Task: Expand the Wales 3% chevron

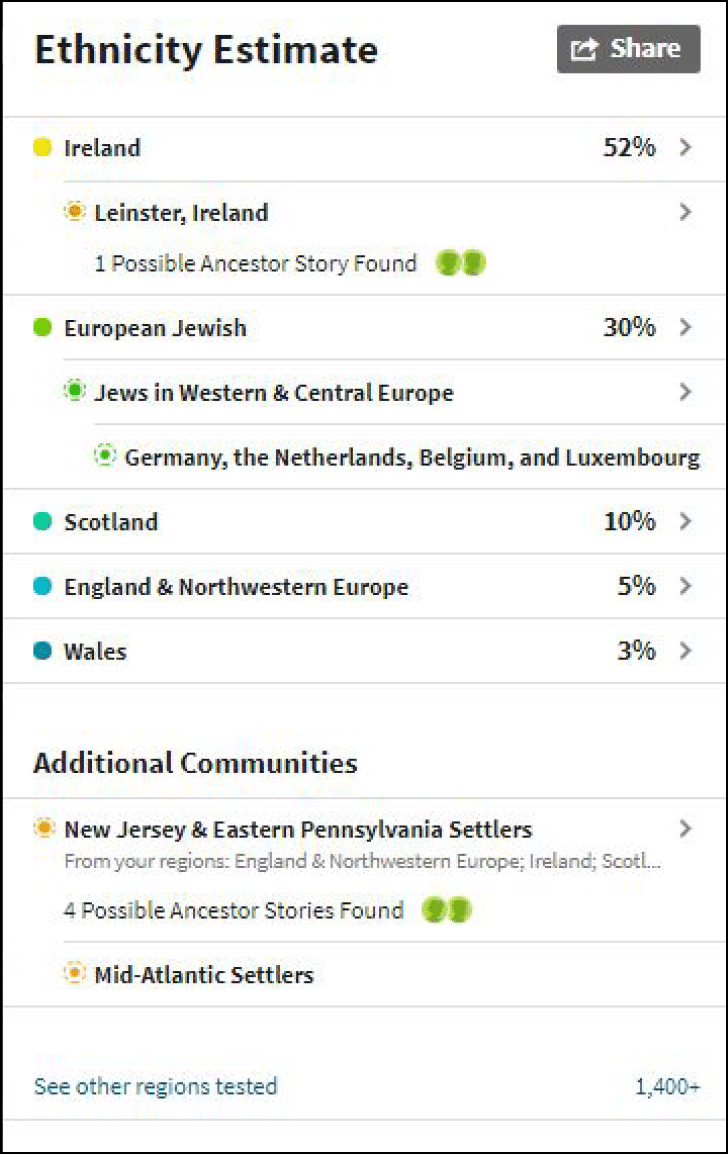Action: tap(685, 651)
